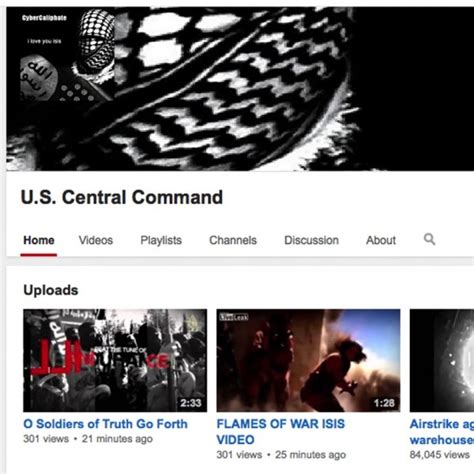Select the Home tab
474x474 pixels.
point(39,240)
